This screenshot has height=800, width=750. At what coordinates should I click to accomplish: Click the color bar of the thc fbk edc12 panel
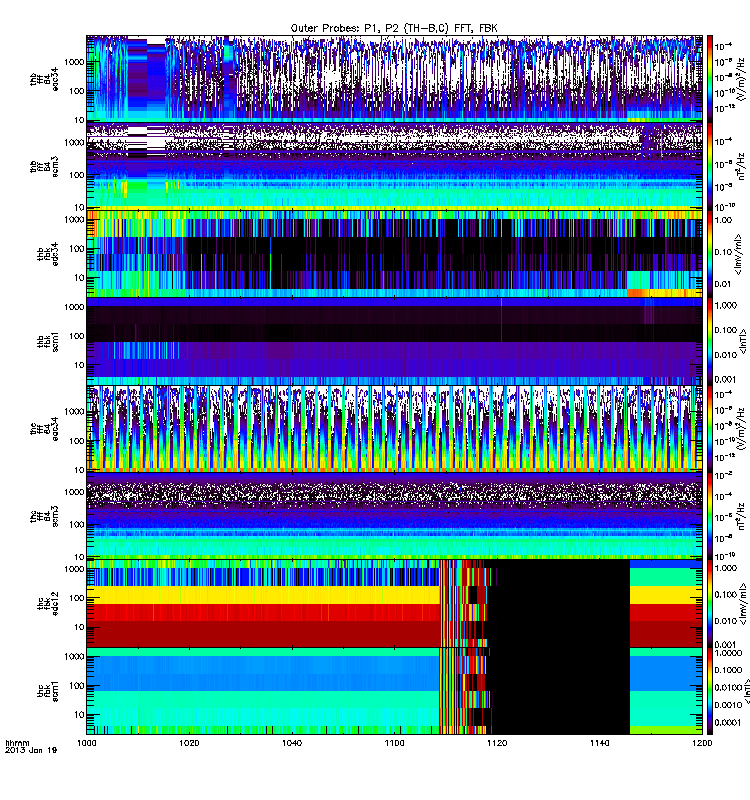point(710,604)
